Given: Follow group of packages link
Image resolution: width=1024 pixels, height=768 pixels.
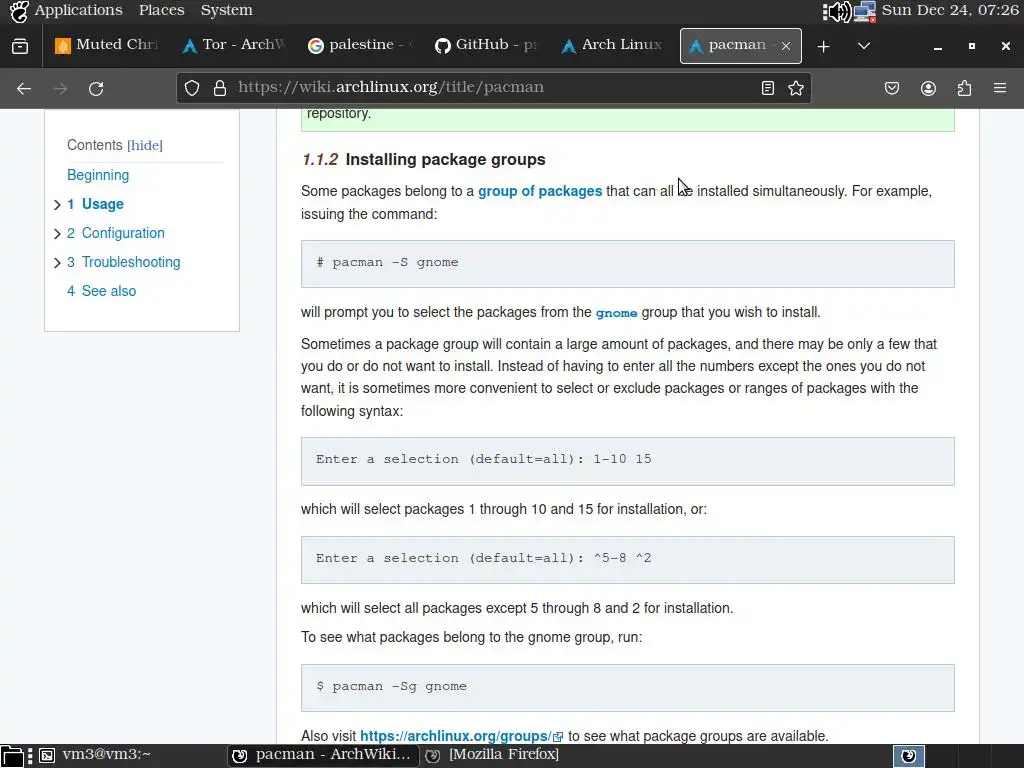Looking at the screenshot, I should tap(540, 191).
